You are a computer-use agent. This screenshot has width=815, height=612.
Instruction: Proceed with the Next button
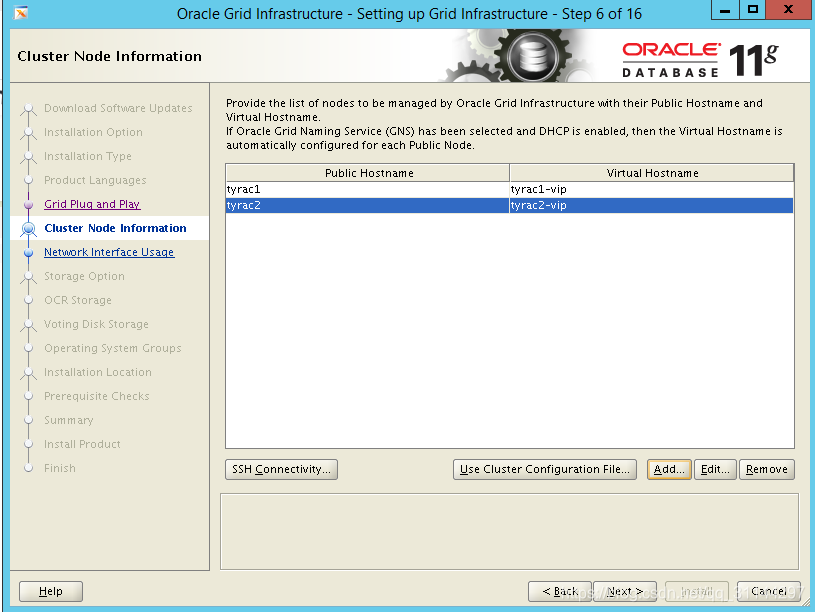[625, 591]
